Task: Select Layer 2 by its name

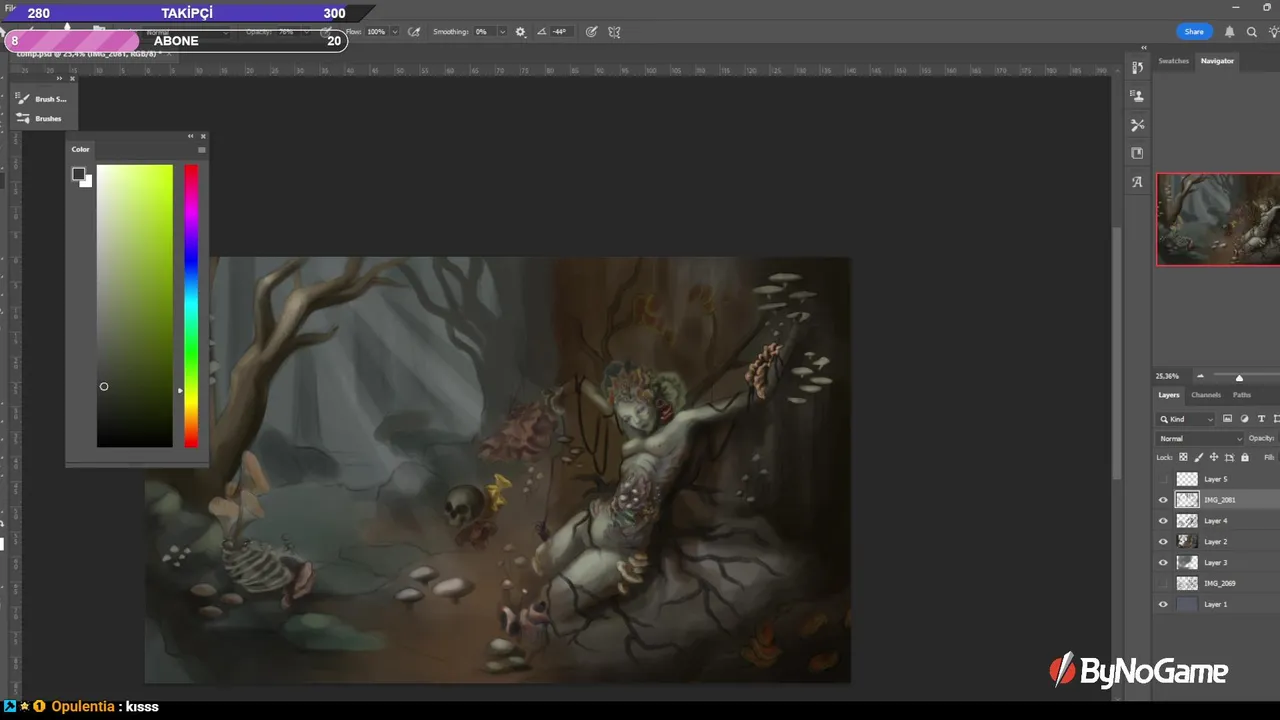Action: [1215, 542]
